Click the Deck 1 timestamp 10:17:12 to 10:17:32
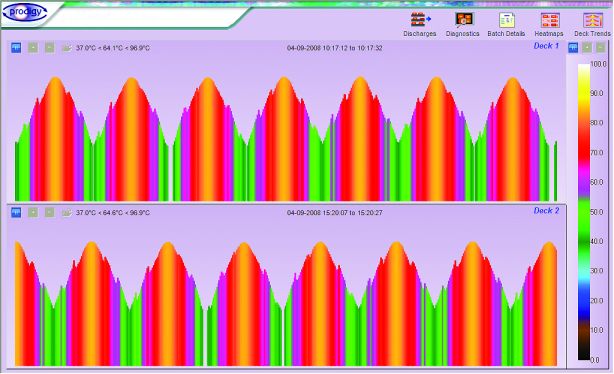614x374 pixels. click(x=335, y=48)
